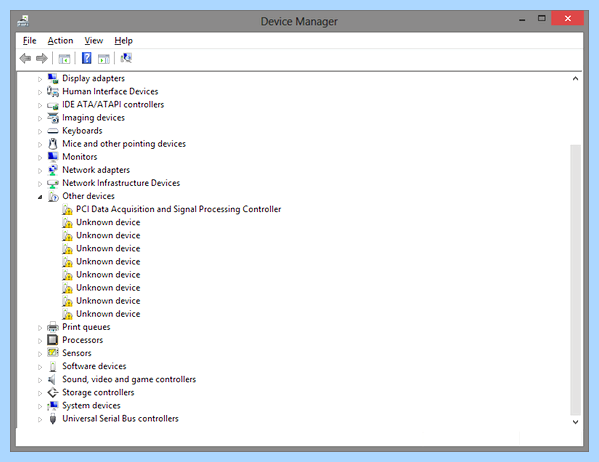Select the Sound, video and game controllers speaker icon
599x462 pixels.
(52, 379)
